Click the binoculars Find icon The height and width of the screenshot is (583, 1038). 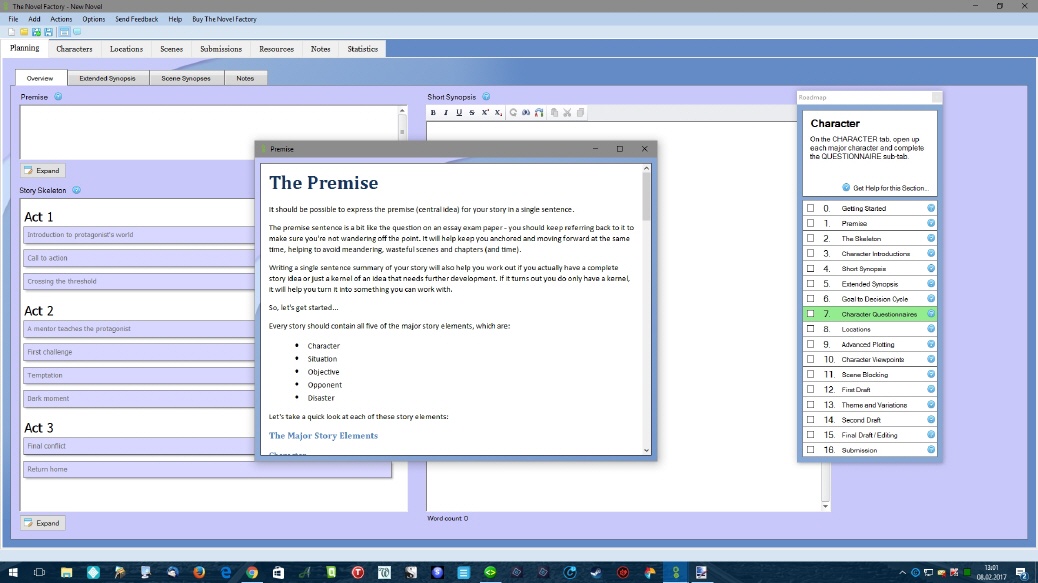coord(526,112)
